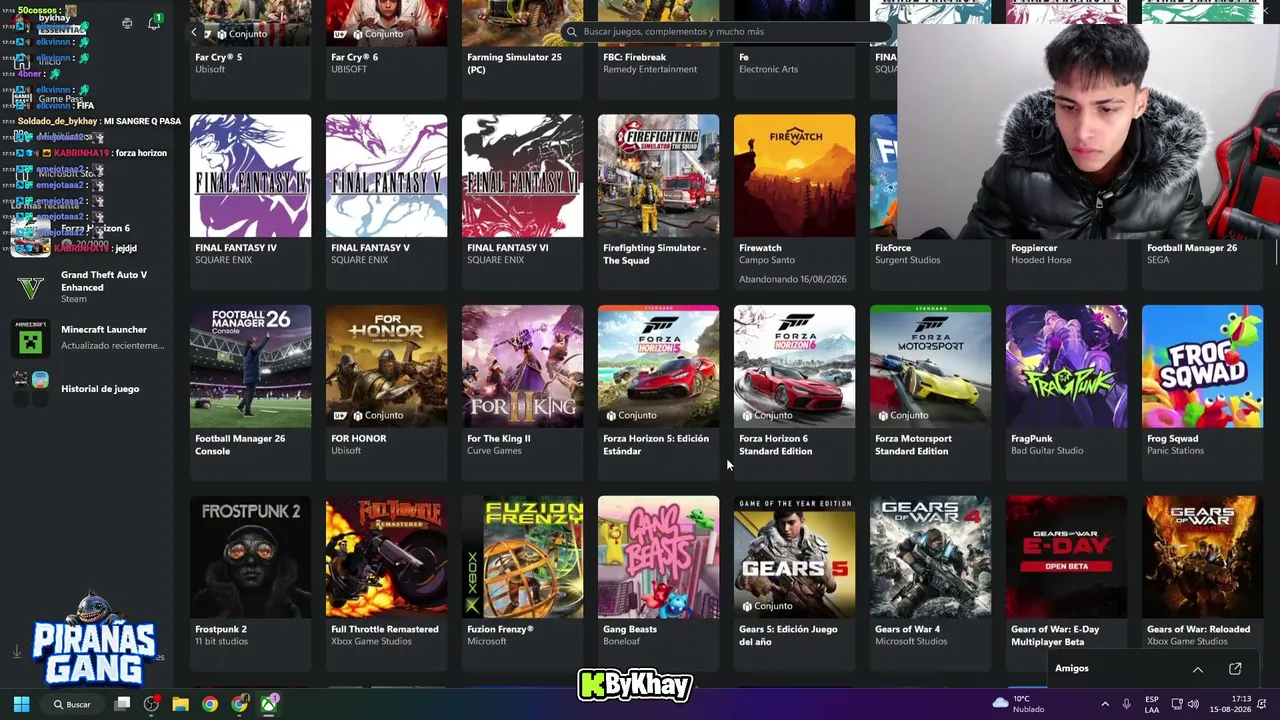Open the Xbox app taskbar icon
This screenshot has height=720, width=1280.
coord(269,704)
